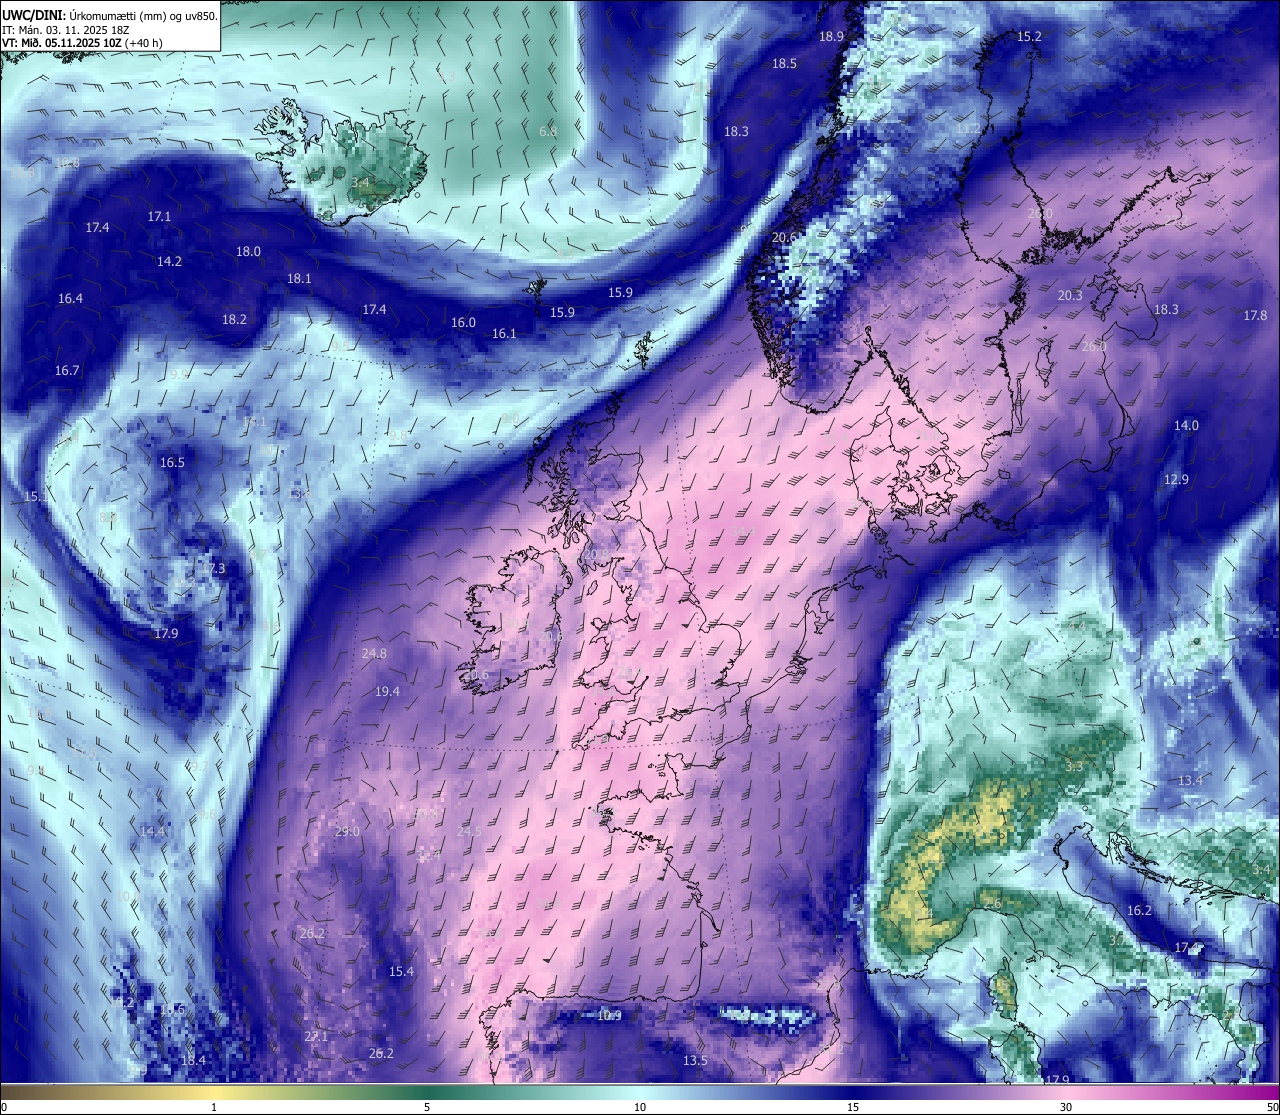1280x1115 pixels.
Task: Click the map value 14.2
Action: pos(169,261)
